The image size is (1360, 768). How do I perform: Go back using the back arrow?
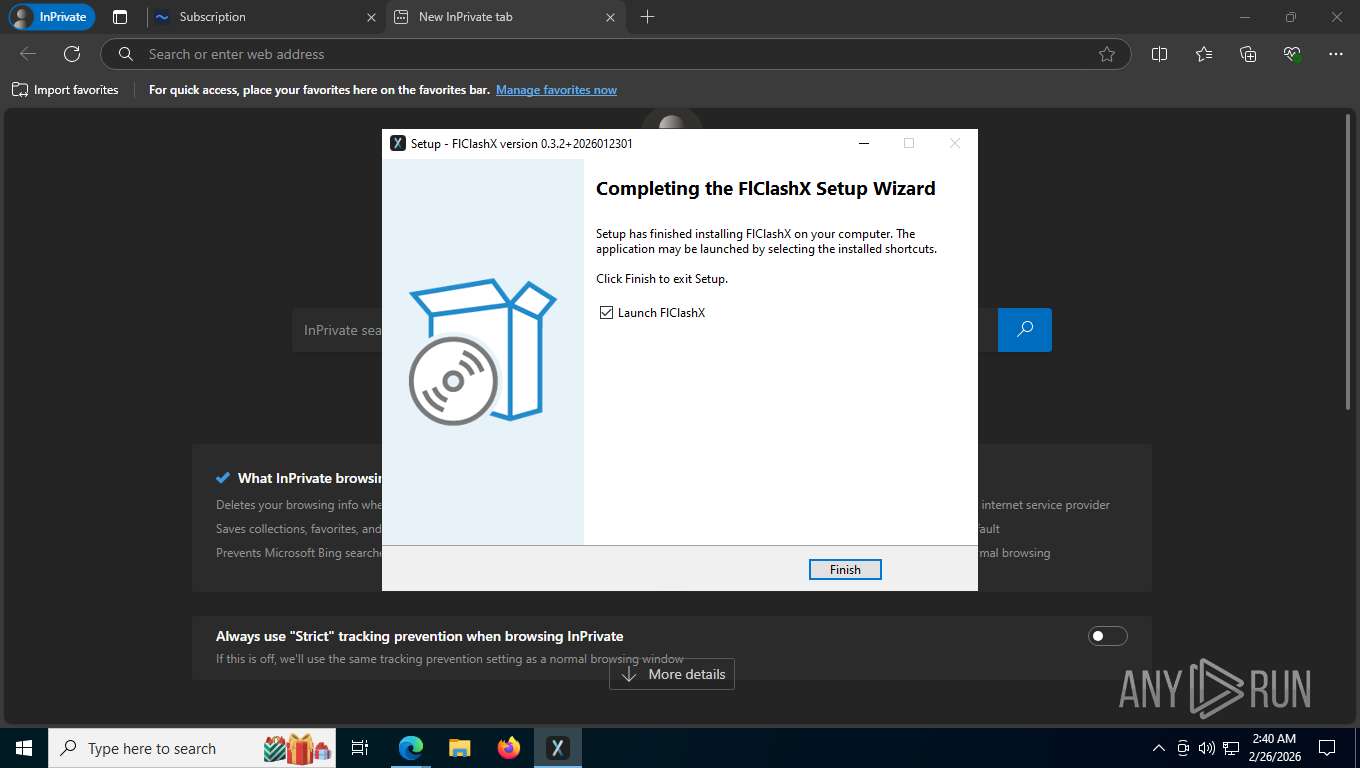coord(28,54)
